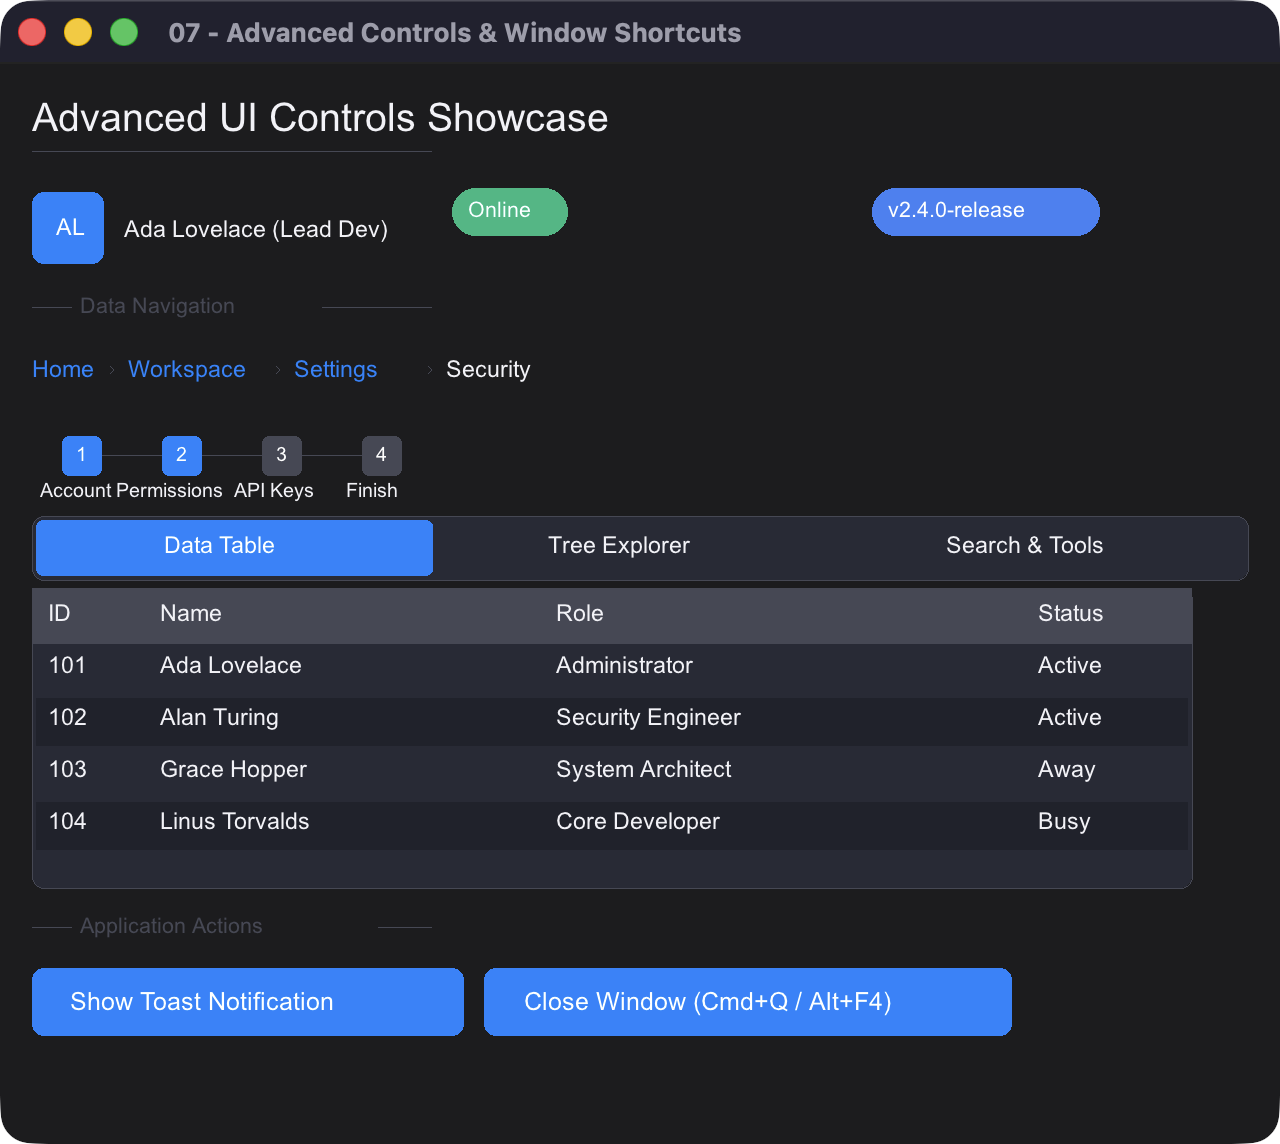1280x1144 pixels.
Task: Click the v2.4.0-release version chip
Action: coord(986,212)
